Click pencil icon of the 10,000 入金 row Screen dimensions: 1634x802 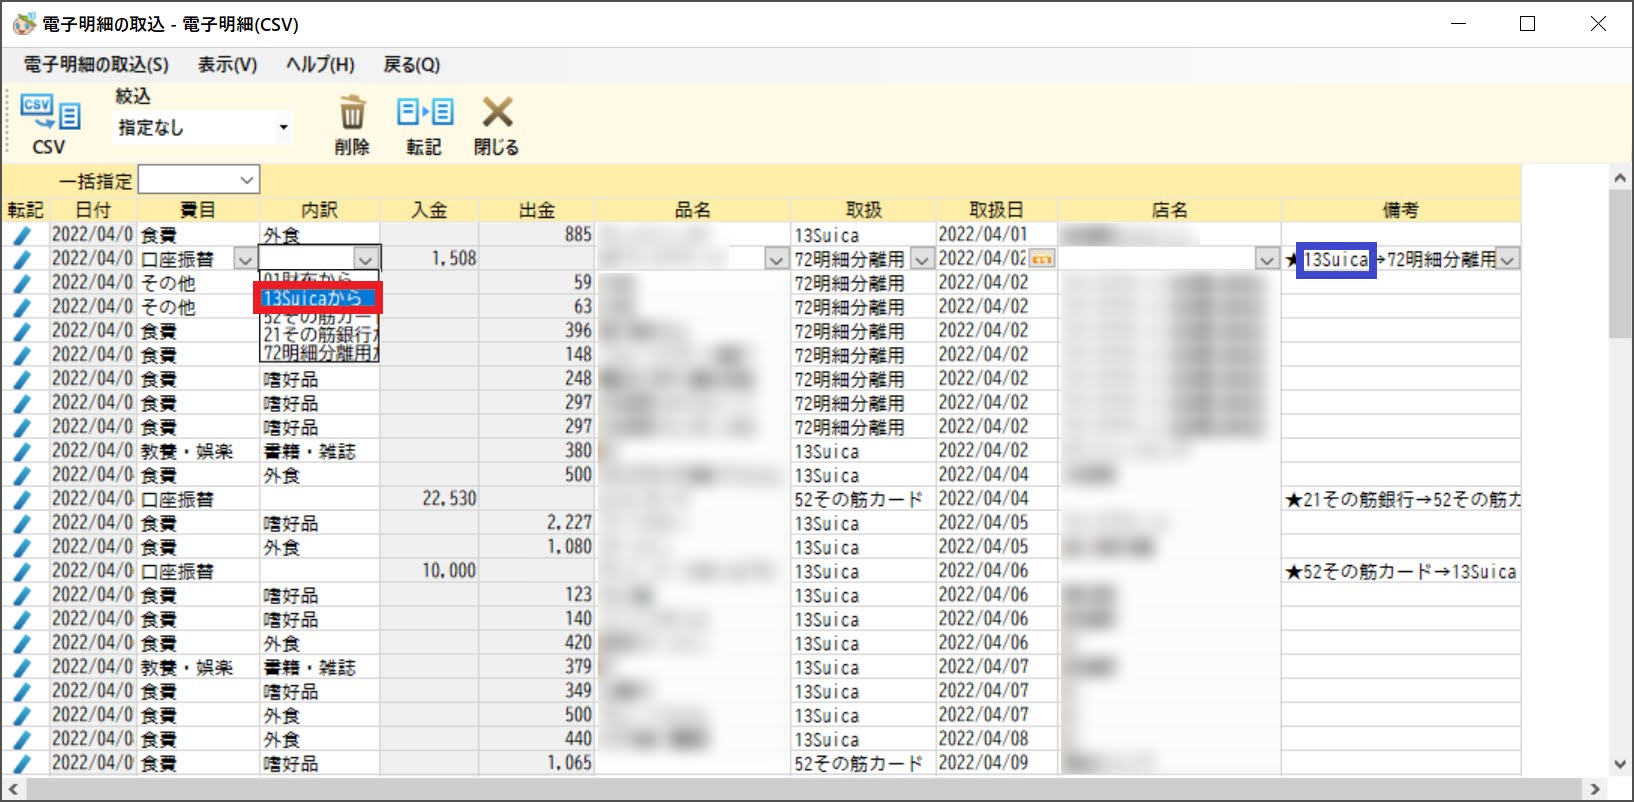tap(22, 571)
